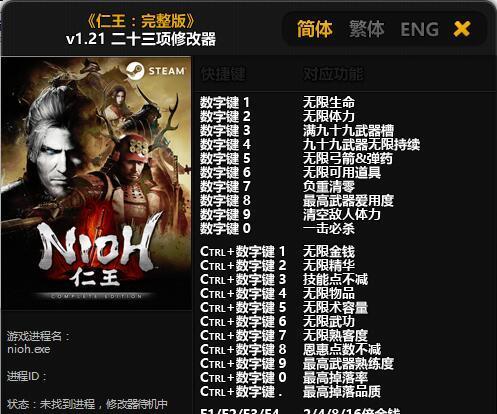Screen dimensions: 497x414
Task: Click the nioh.exe process name
Action: pos(29,349)
